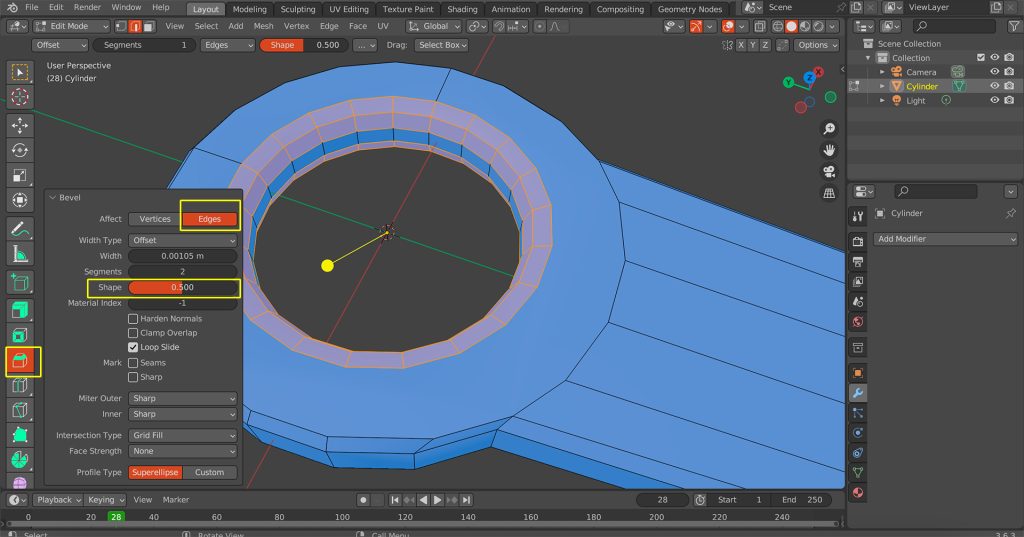The image size is (1024, 537).
Task: Open the Material properties tab icon
Action: click(858, 493)
